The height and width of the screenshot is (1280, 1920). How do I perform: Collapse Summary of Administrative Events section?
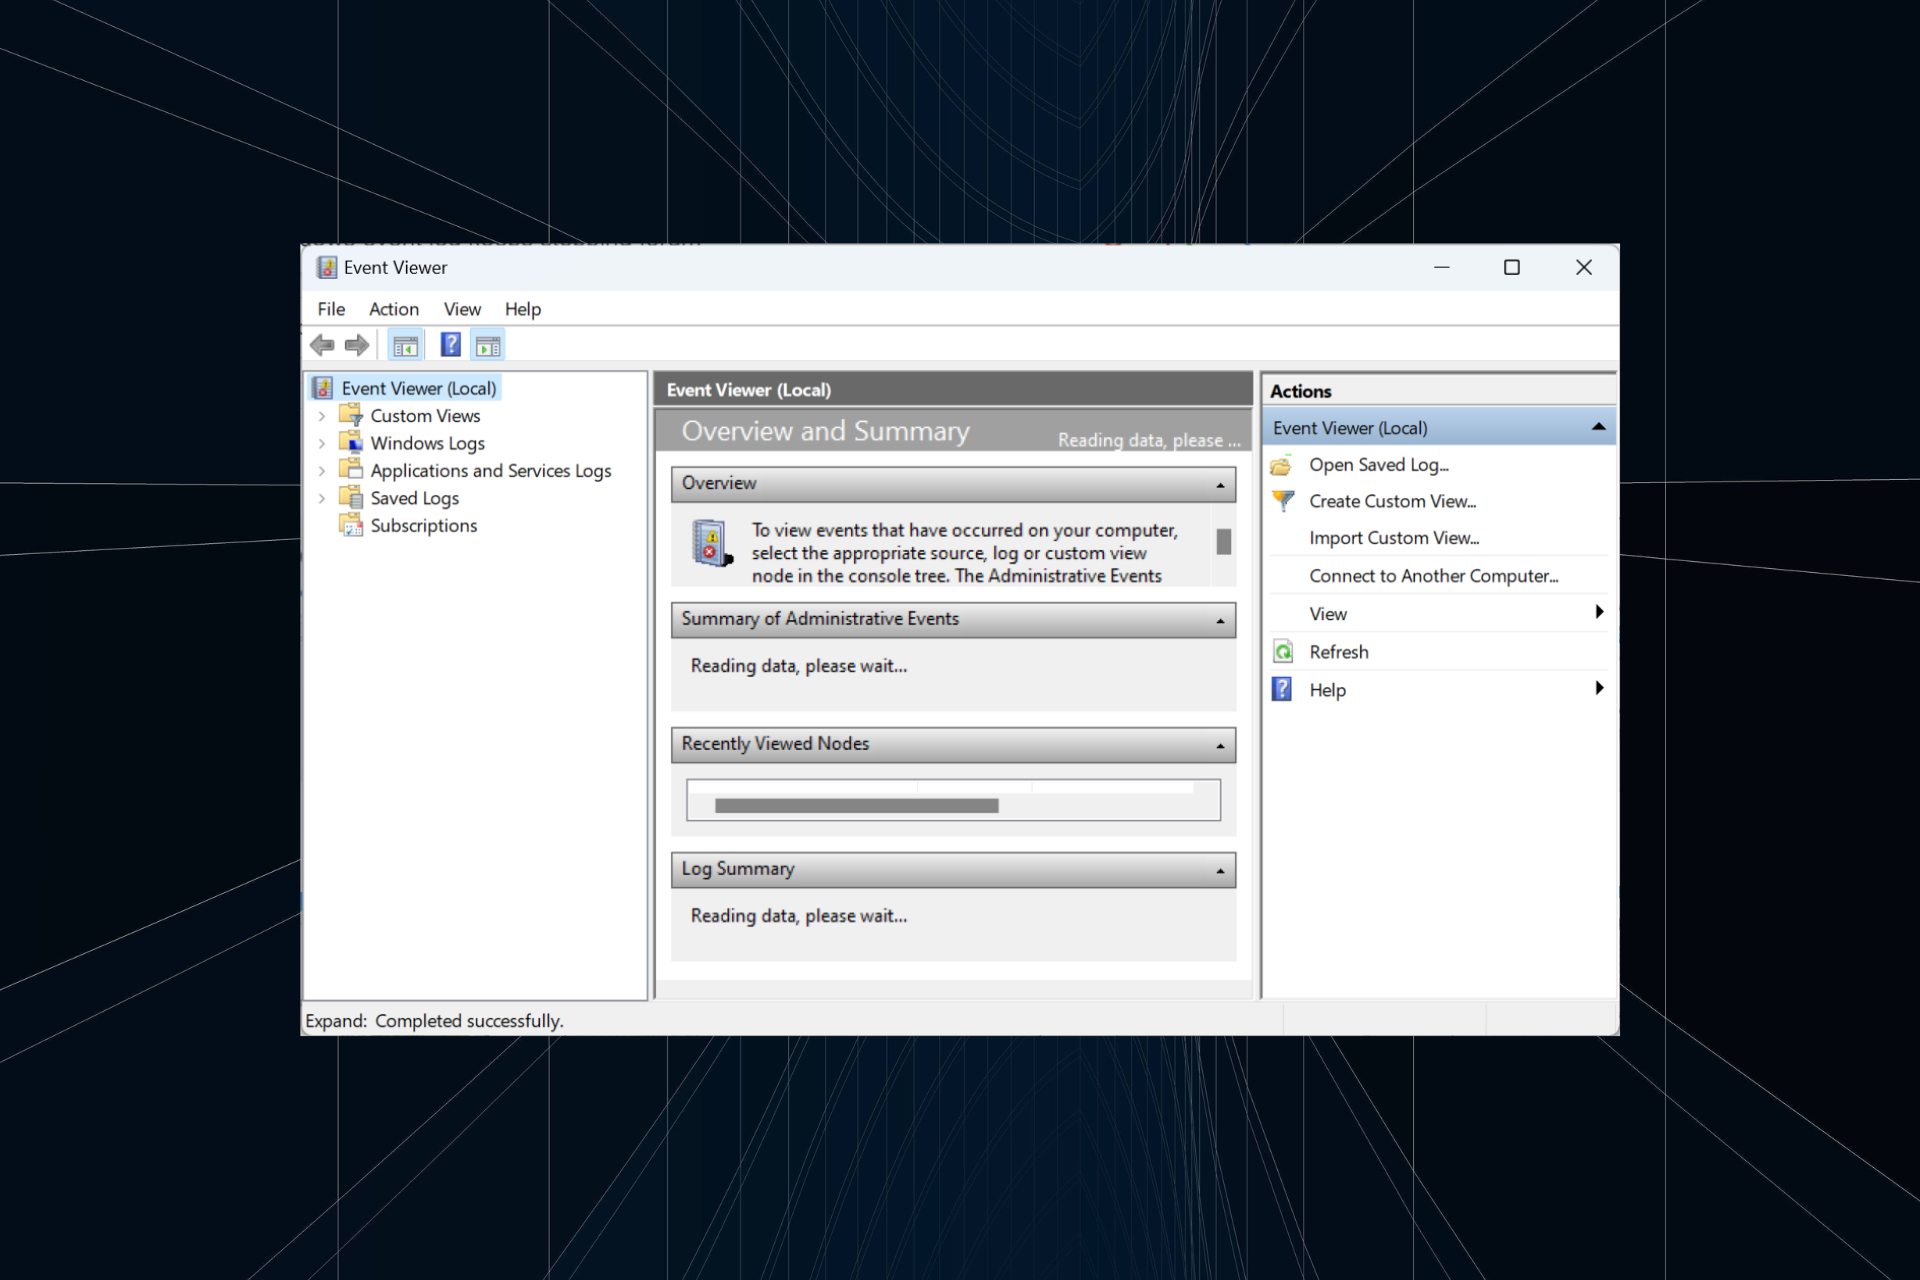(x=1220, y=621)
